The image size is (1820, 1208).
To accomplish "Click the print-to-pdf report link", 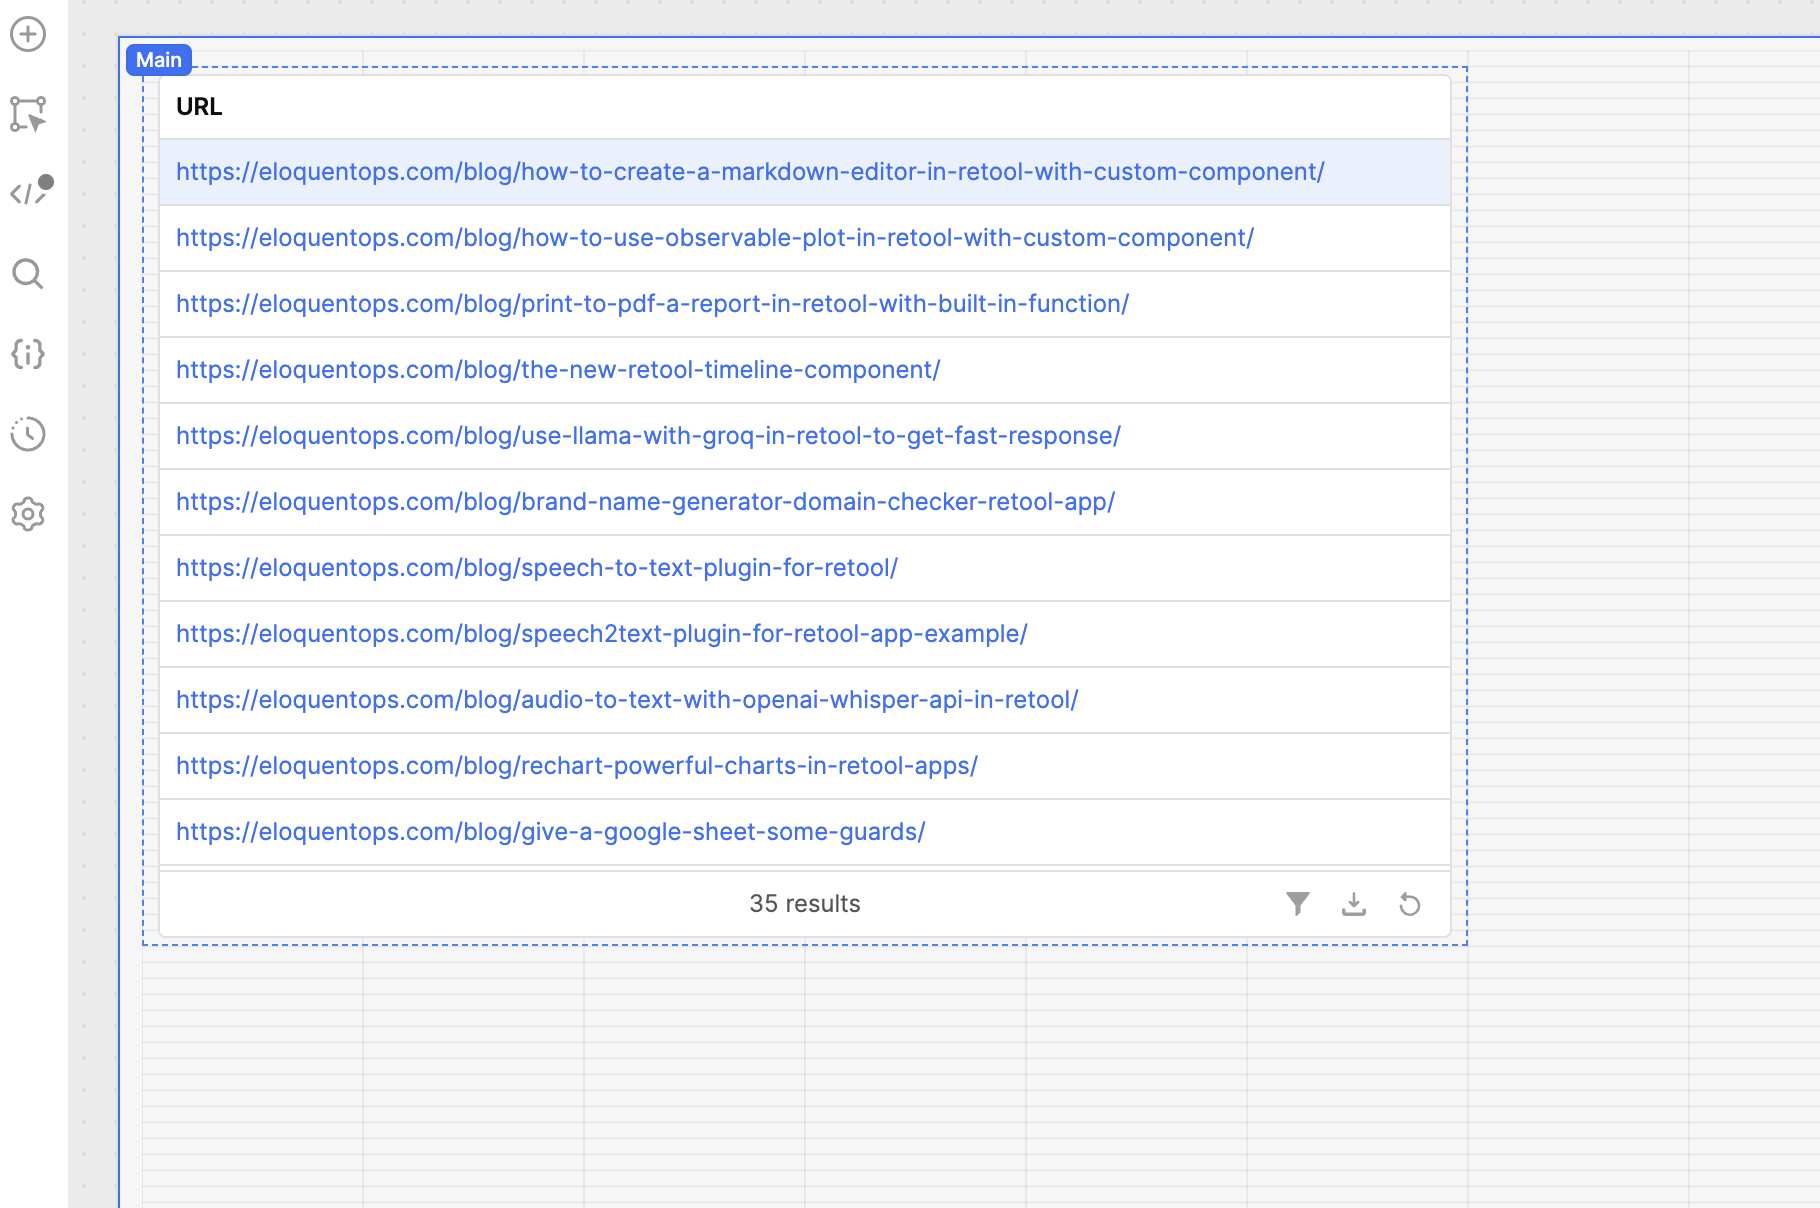I will [652, 304].
